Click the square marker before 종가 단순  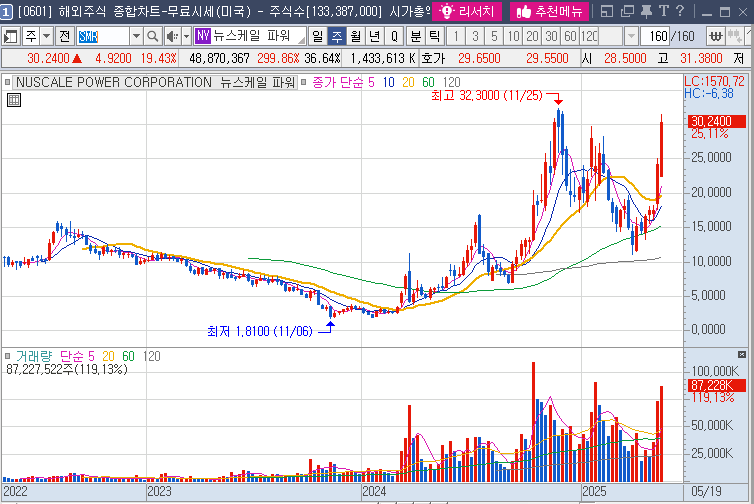pos(303,82)
